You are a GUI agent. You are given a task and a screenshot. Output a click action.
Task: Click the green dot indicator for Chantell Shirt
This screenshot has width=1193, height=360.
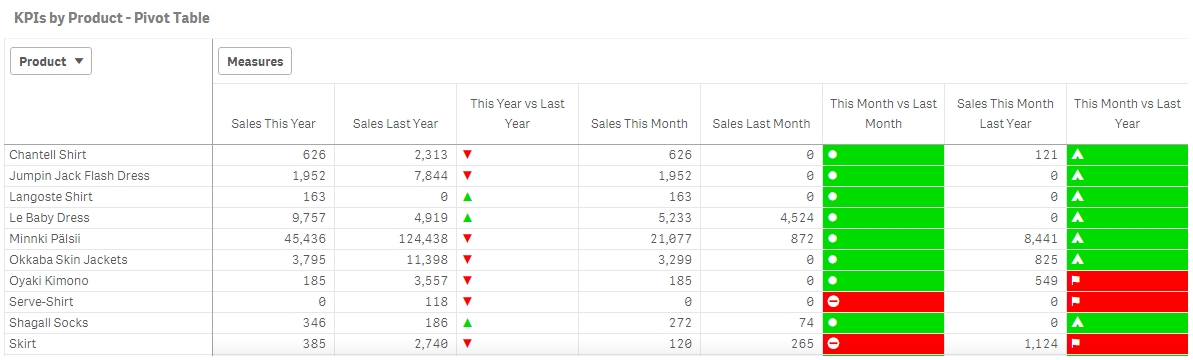pyautogui.click(x=833, y=155)
